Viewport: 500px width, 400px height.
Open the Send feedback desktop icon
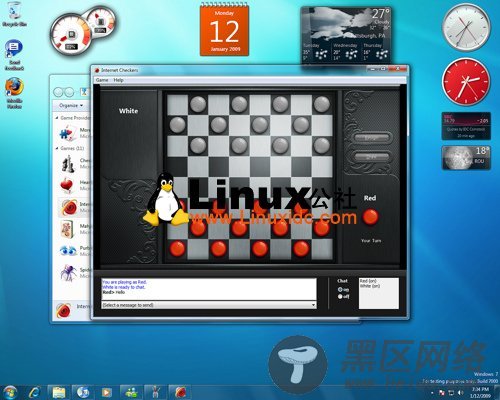tap(14, 55)
